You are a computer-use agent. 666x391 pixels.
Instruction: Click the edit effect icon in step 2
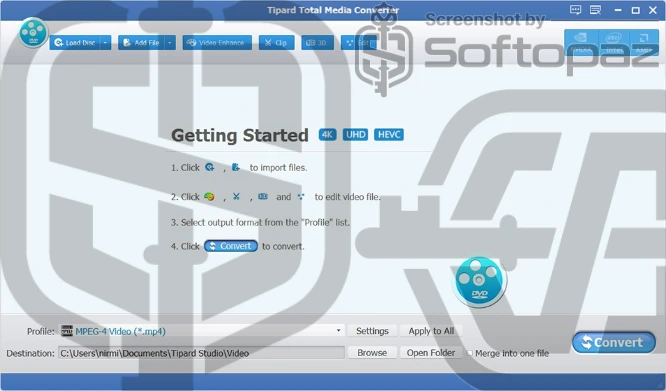point(301,197)
